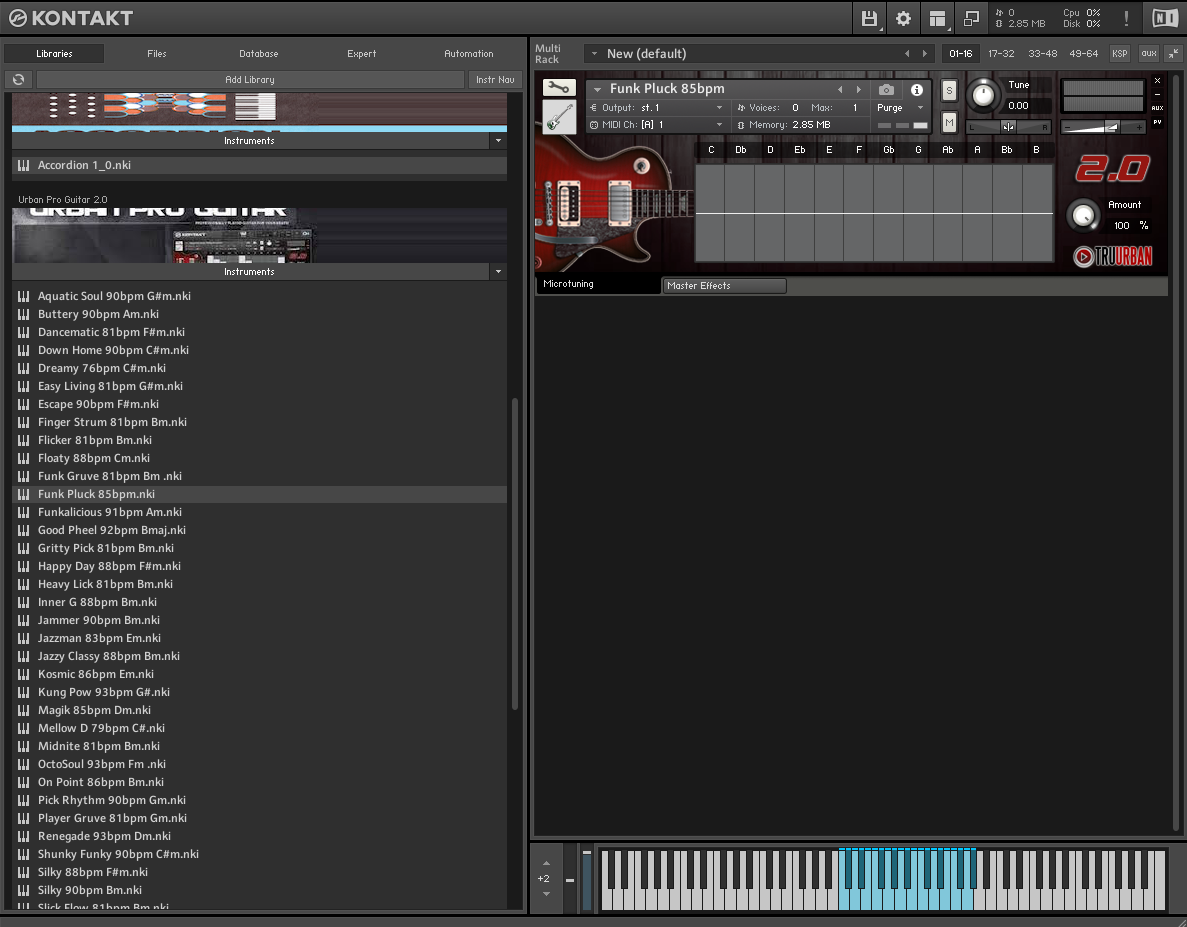This screenshot has height=927, width=1187.
Task: Click Accordion library Instruments bar
Action: coord(250,141)
